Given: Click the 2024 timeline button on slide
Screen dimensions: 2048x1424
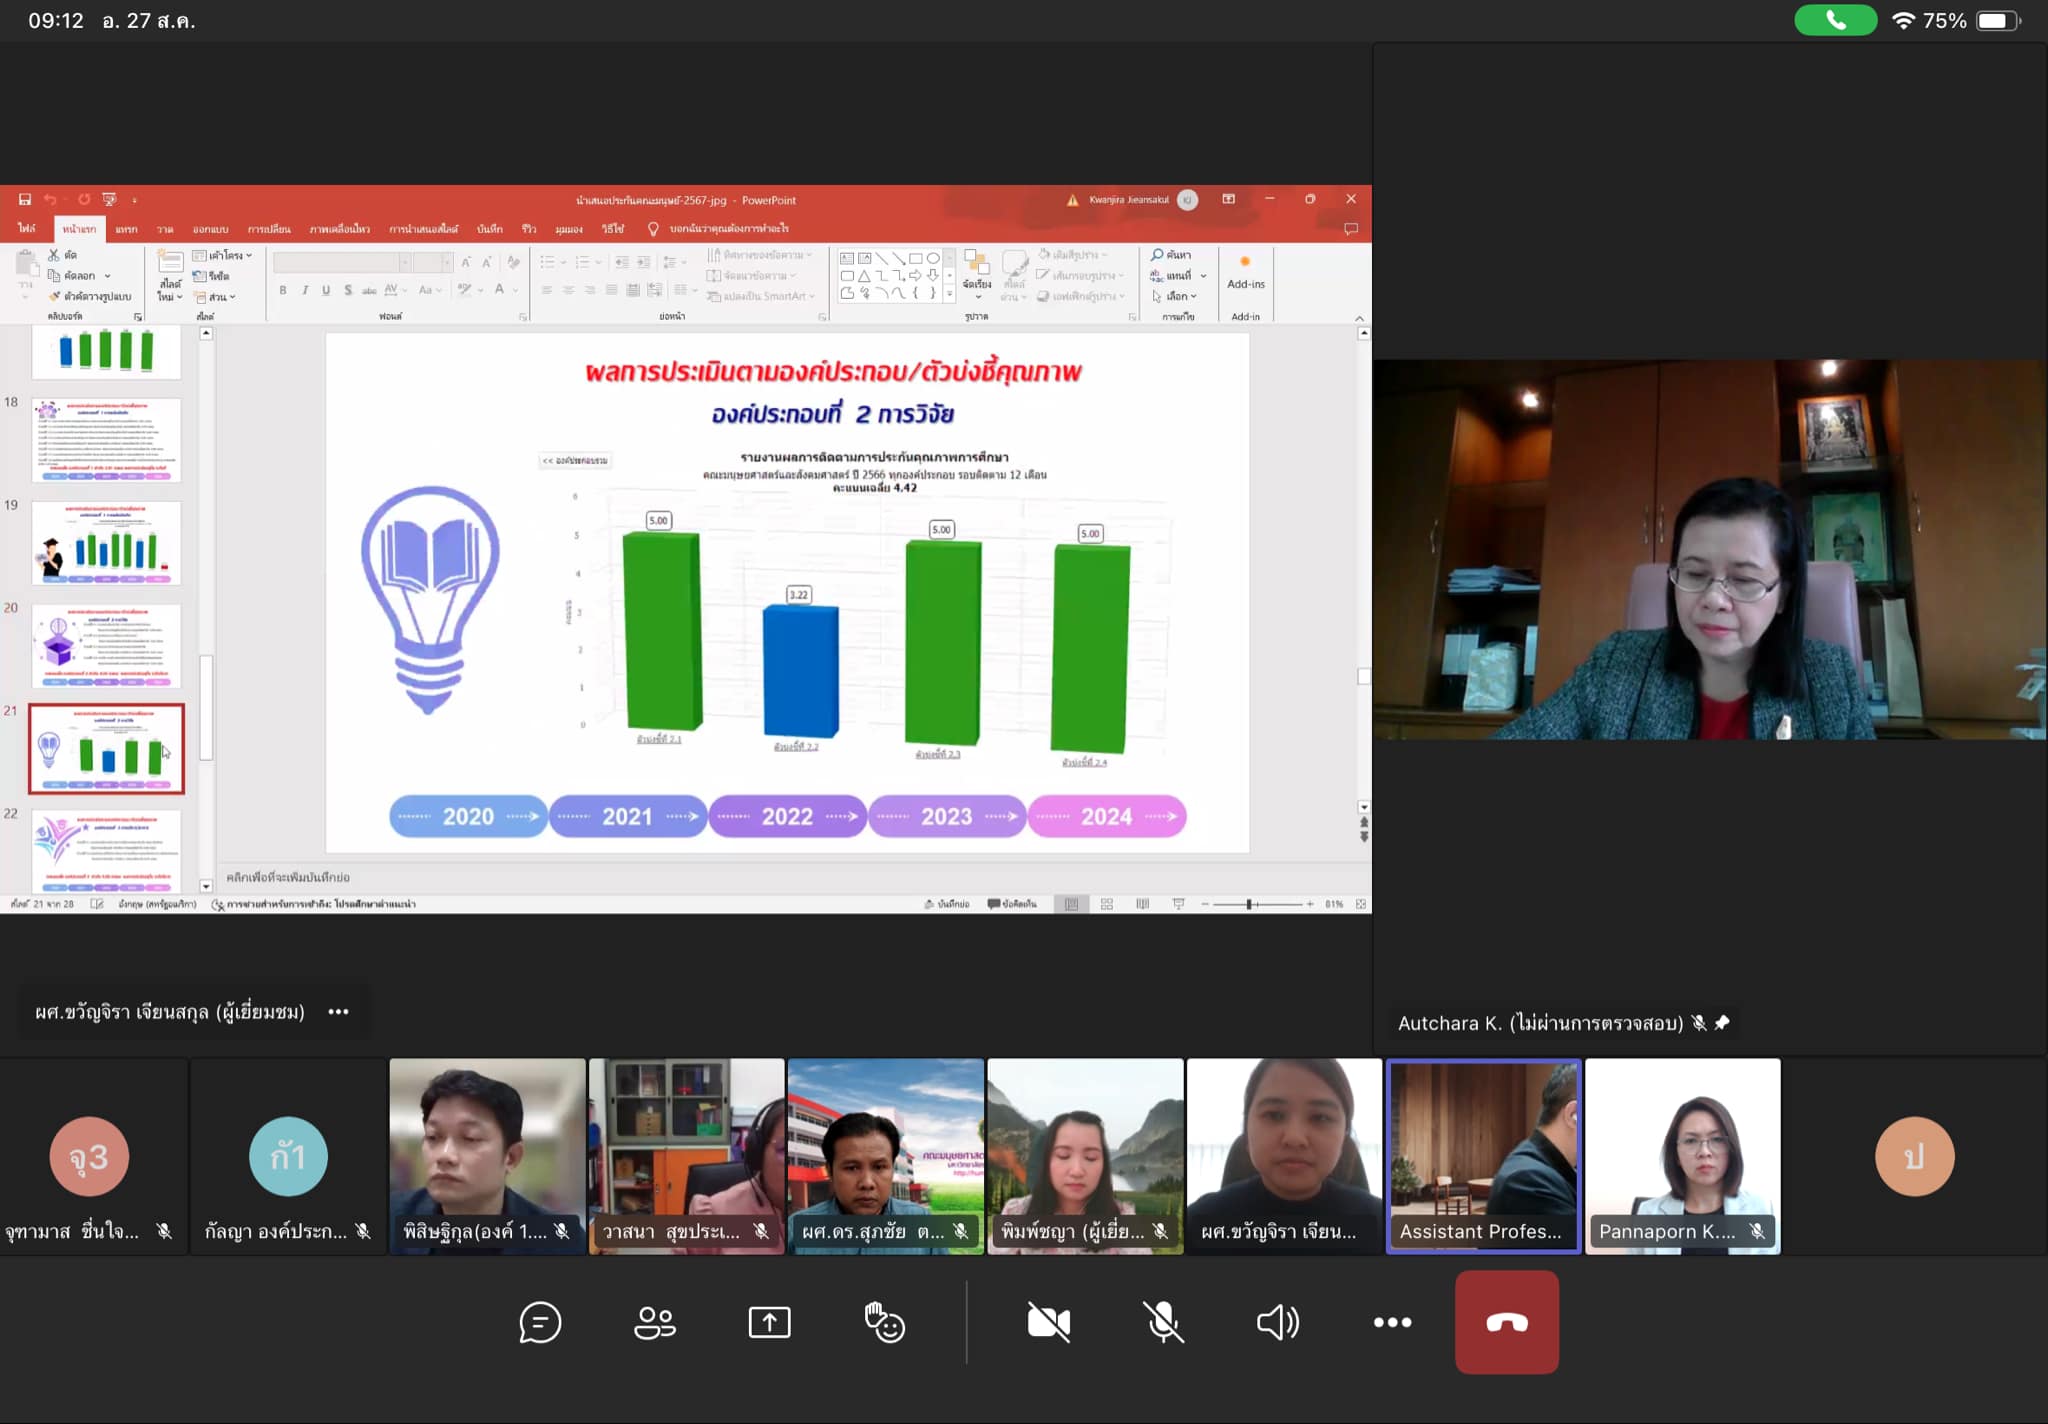Looking at the screenshot, I should point(1106,816).
